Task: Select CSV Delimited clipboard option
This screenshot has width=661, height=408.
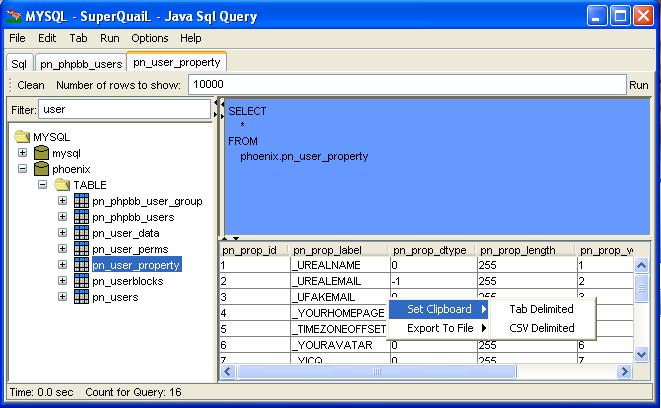Action: click(x=541, y=327)
